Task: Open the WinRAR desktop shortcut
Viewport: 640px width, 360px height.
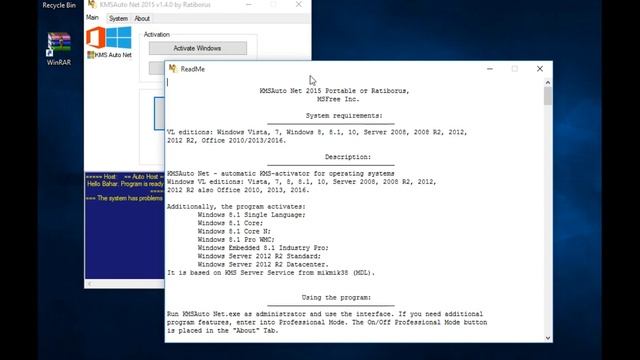Action: 59,48
